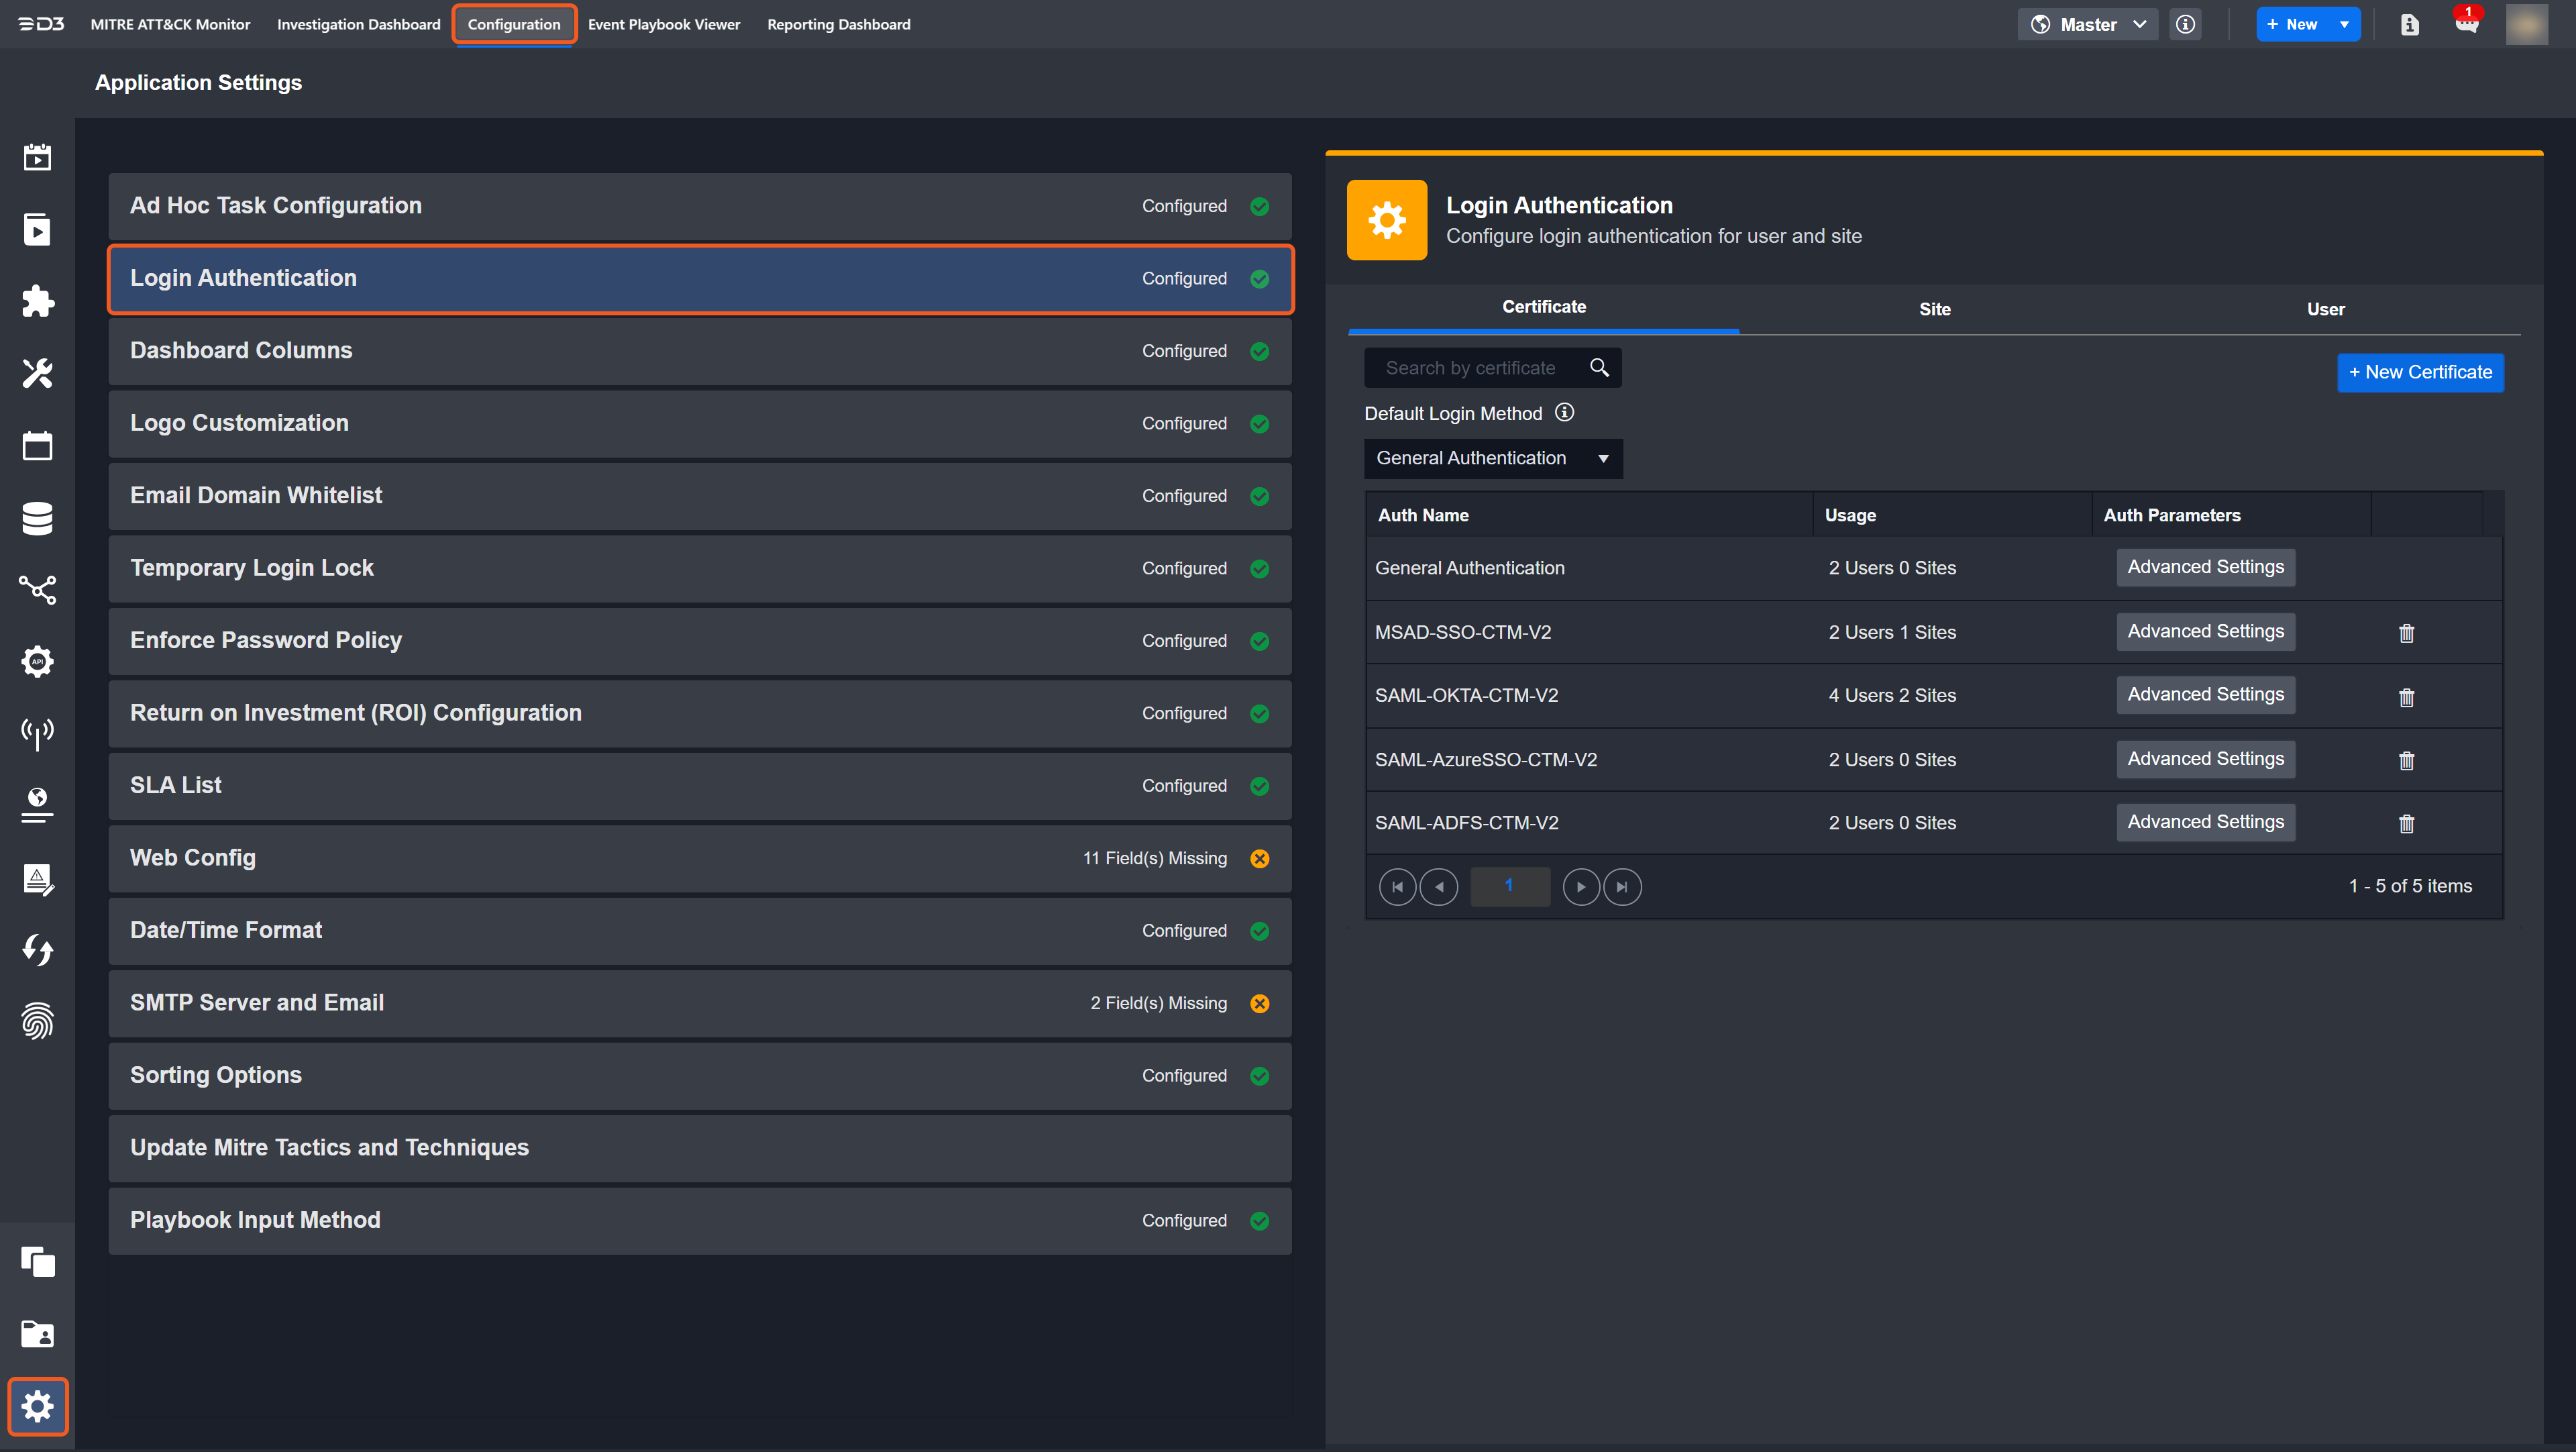
Task: Click the fingerprint icon in sidebar
Action: [37, 1021]
